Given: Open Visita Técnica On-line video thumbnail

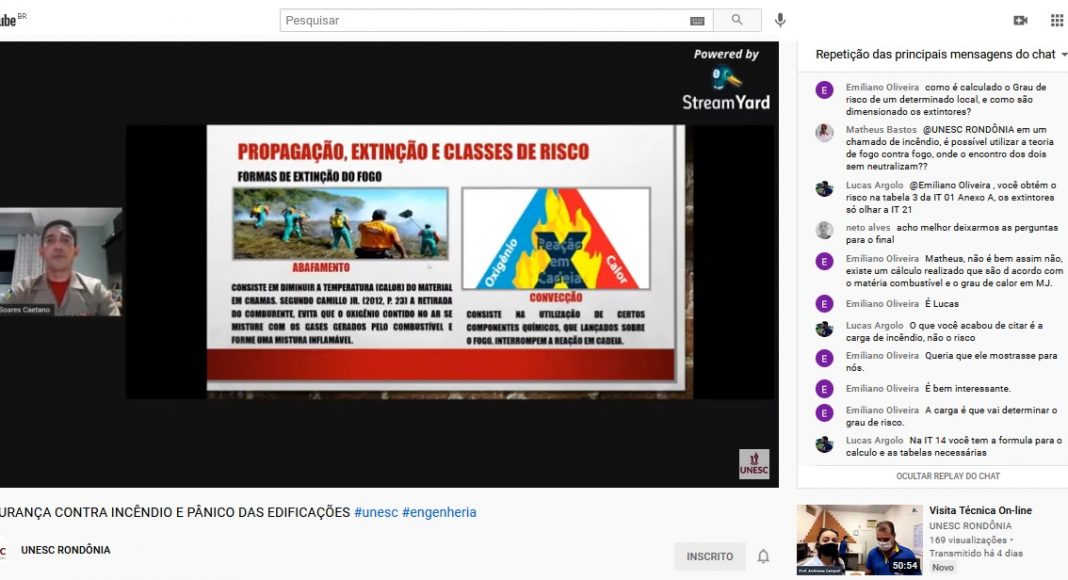Looking at the screenshot, I should click(x=859, y=540).
